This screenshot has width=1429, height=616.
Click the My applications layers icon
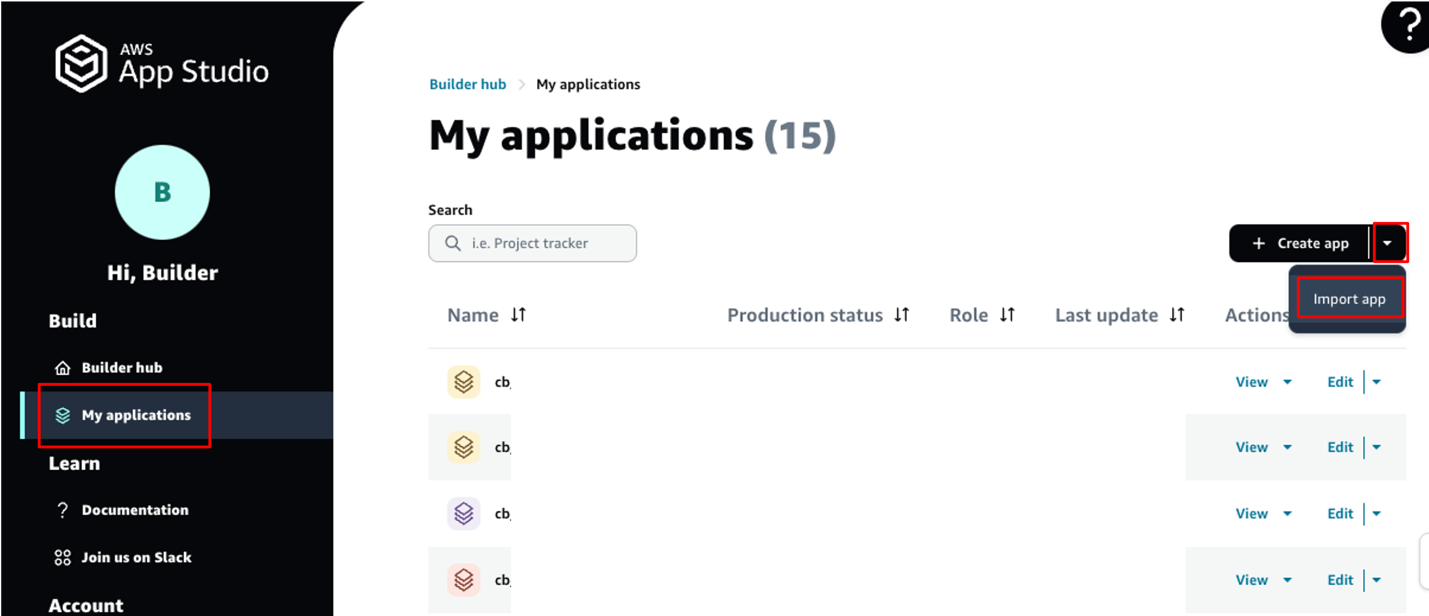(x=62, y=415)
